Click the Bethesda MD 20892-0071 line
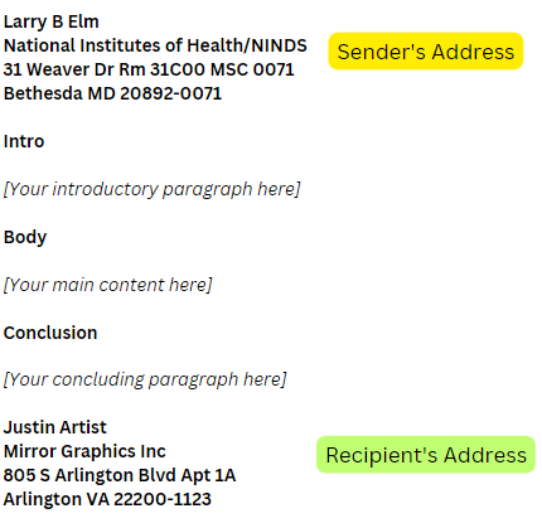This screenshot has height=529, width=542. pos(112,93)
